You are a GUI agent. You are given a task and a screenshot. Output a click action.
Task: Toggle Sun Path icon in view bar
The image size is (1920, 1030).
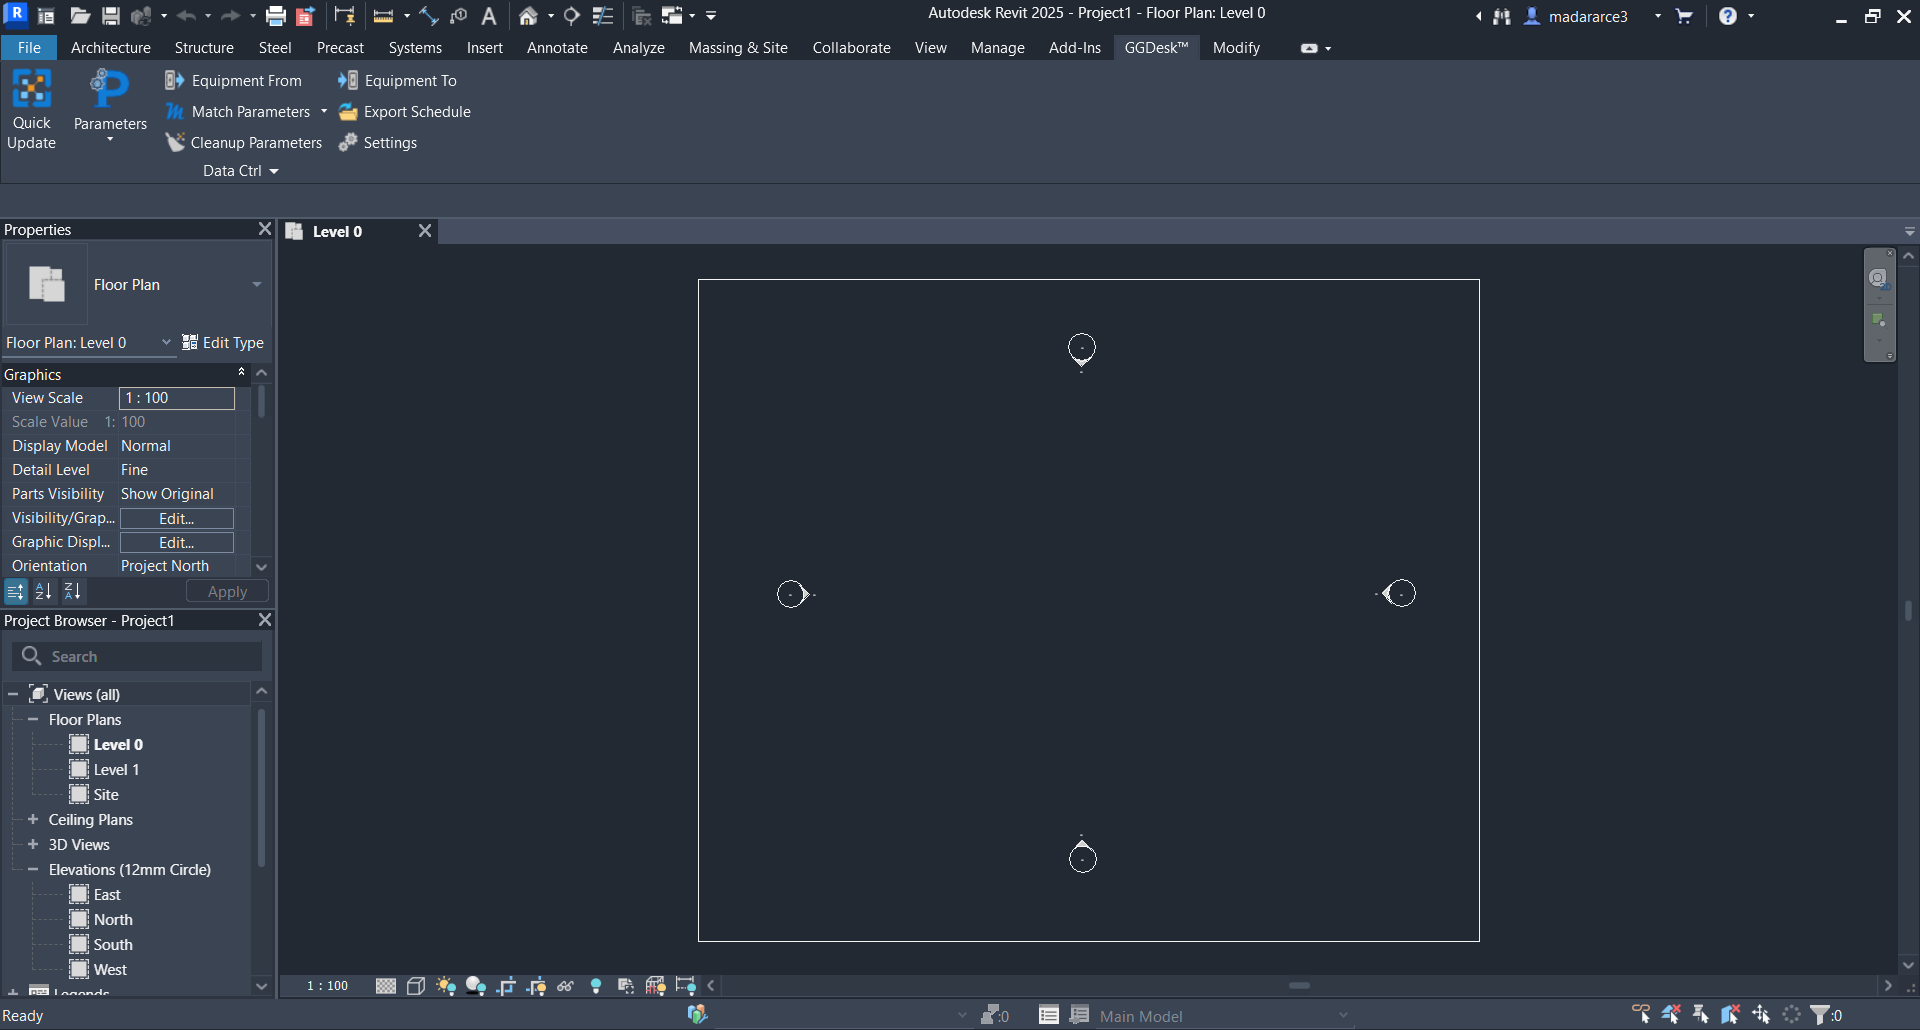point(446,986)
